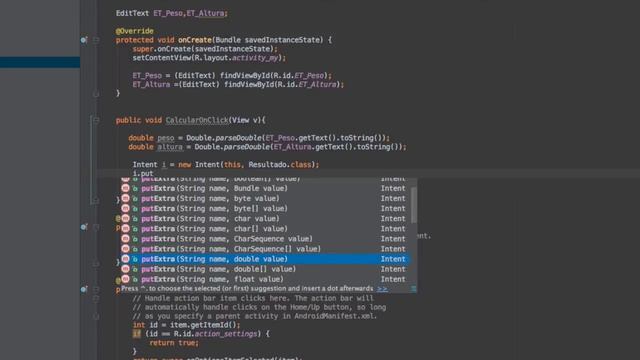Click the >> link in completion hint
The width and height of the screenshot is (640, 360).
coord(382,289)
